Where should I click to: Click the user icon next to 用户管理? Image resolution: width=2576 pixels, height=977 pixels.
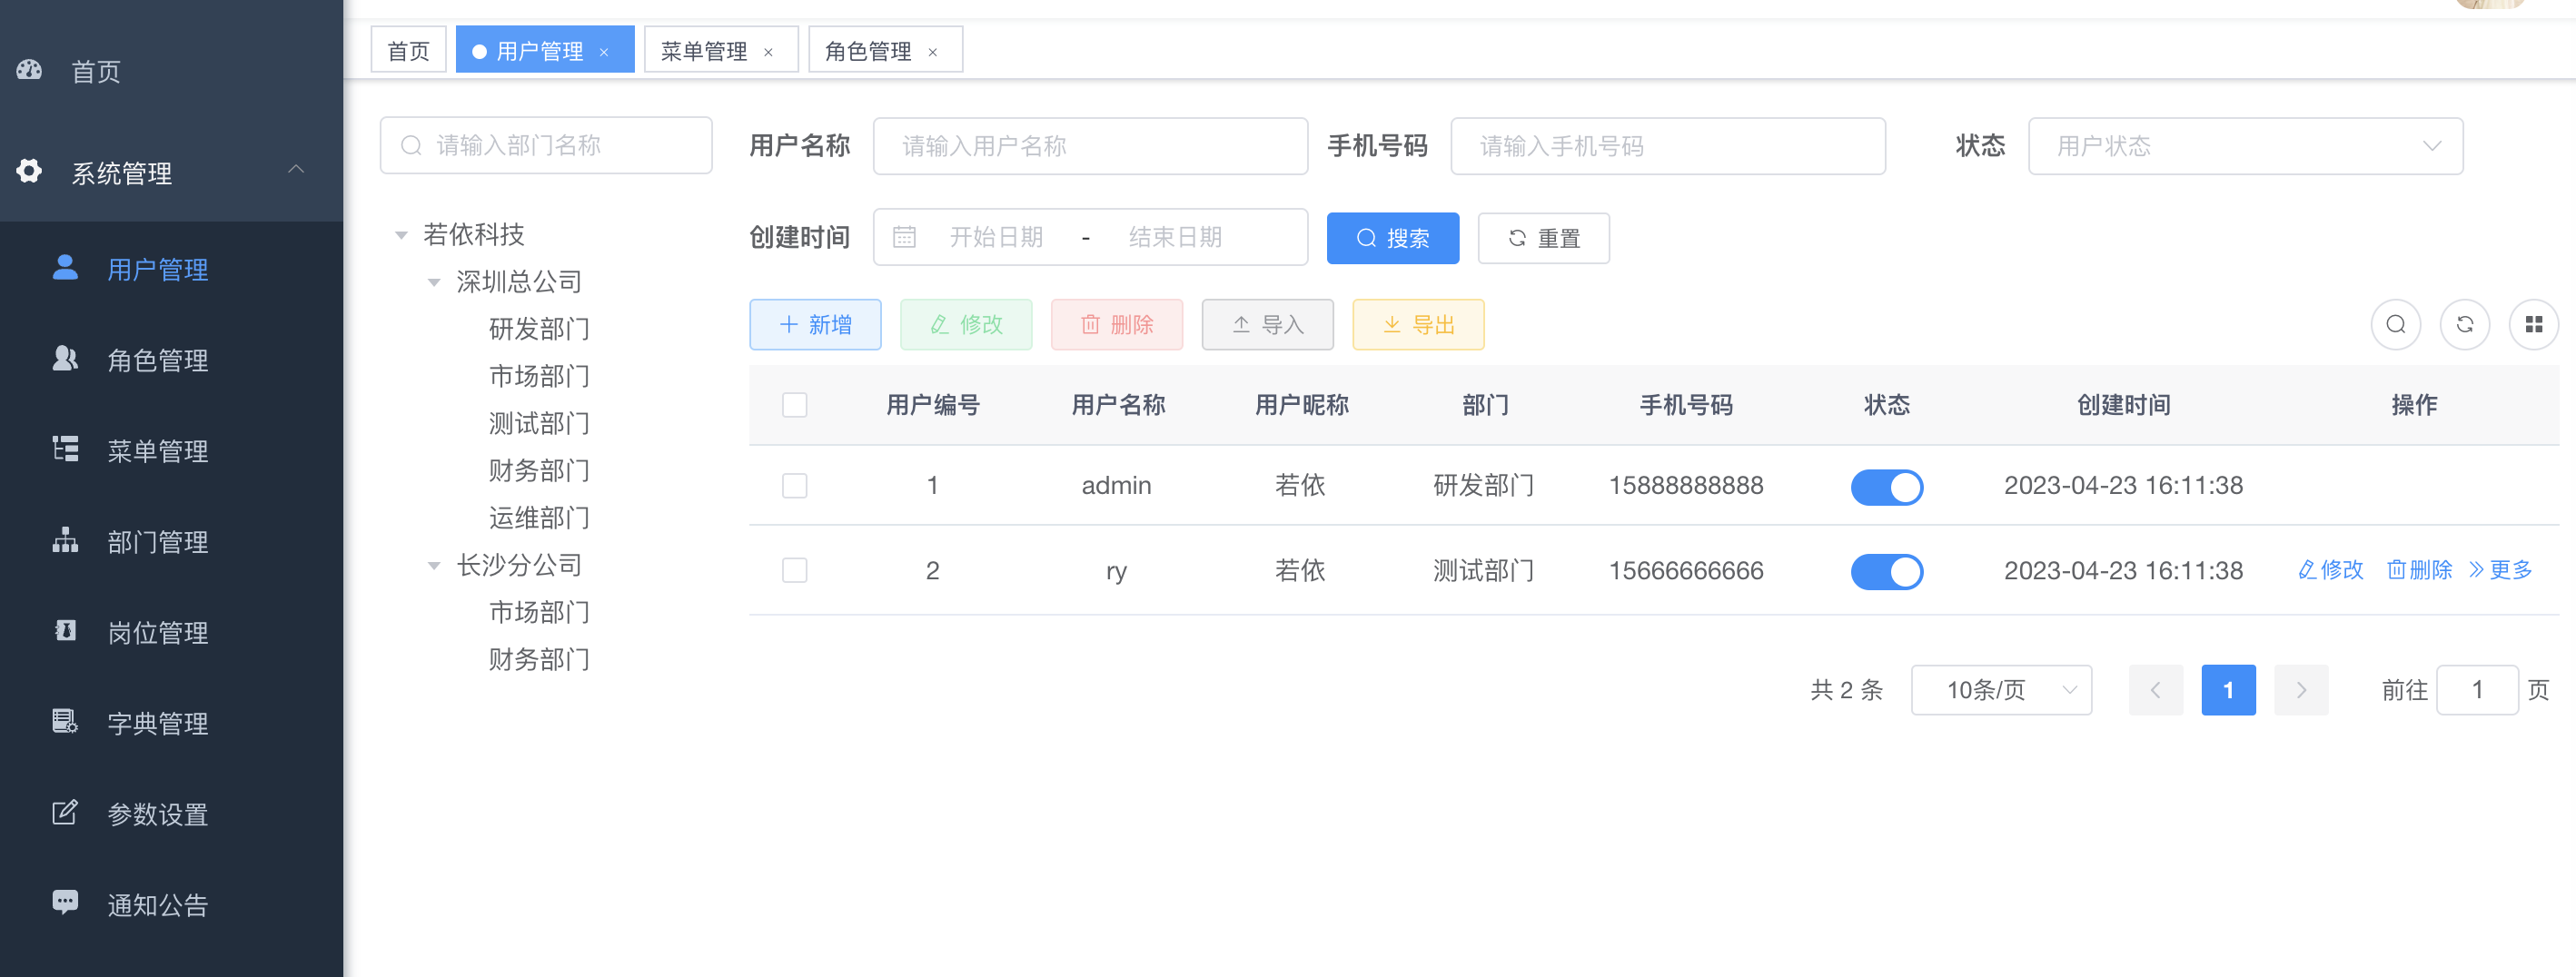65,267
